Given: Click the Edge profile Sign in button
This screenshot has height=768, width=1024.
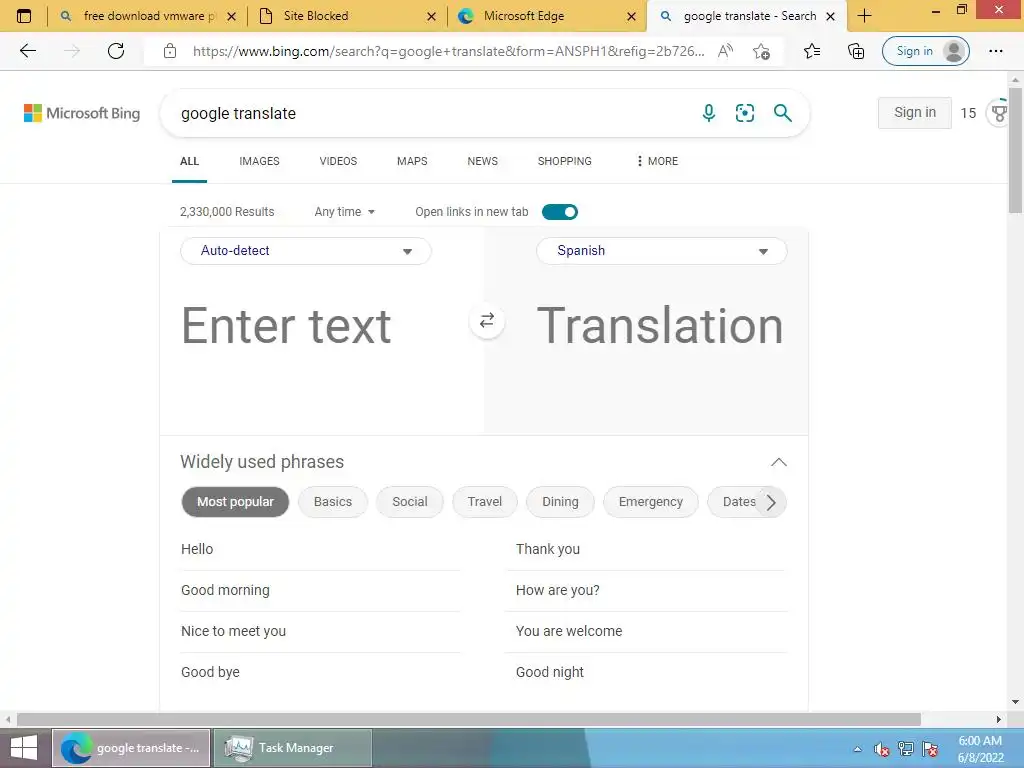Looking at the screenshot, I should [x=925, y=51].
